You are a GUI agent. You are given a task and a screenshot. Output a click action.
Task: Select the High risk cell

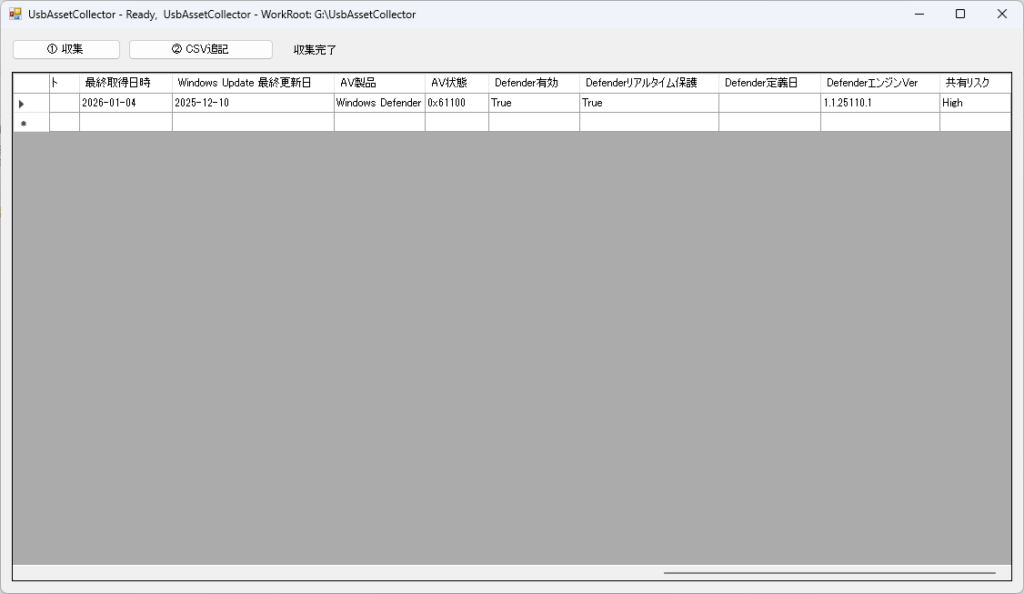pyautogui.click(x=974, y=103)
